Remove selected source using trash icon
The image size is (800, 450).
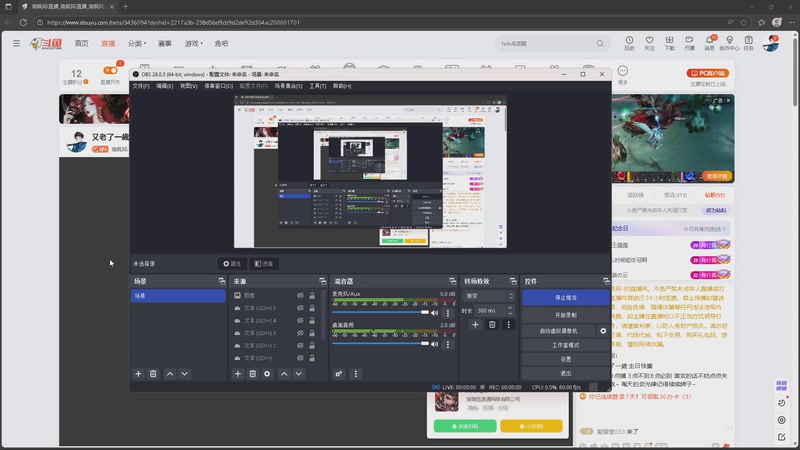[x=252, y=374]
